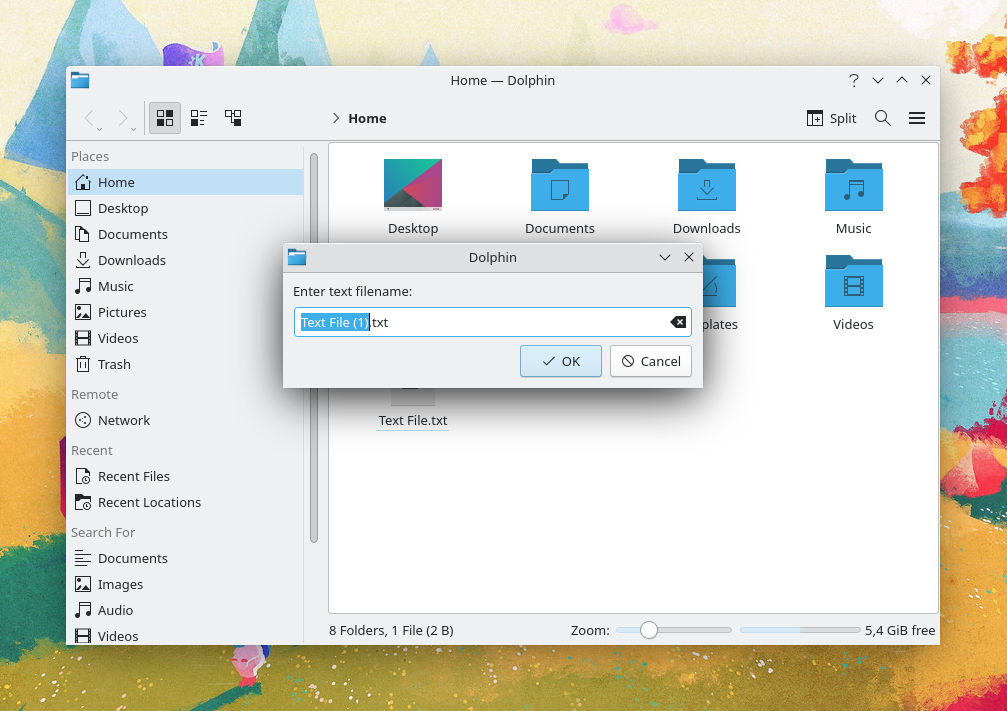Maximize the Dolphin main window

(902, 80)
